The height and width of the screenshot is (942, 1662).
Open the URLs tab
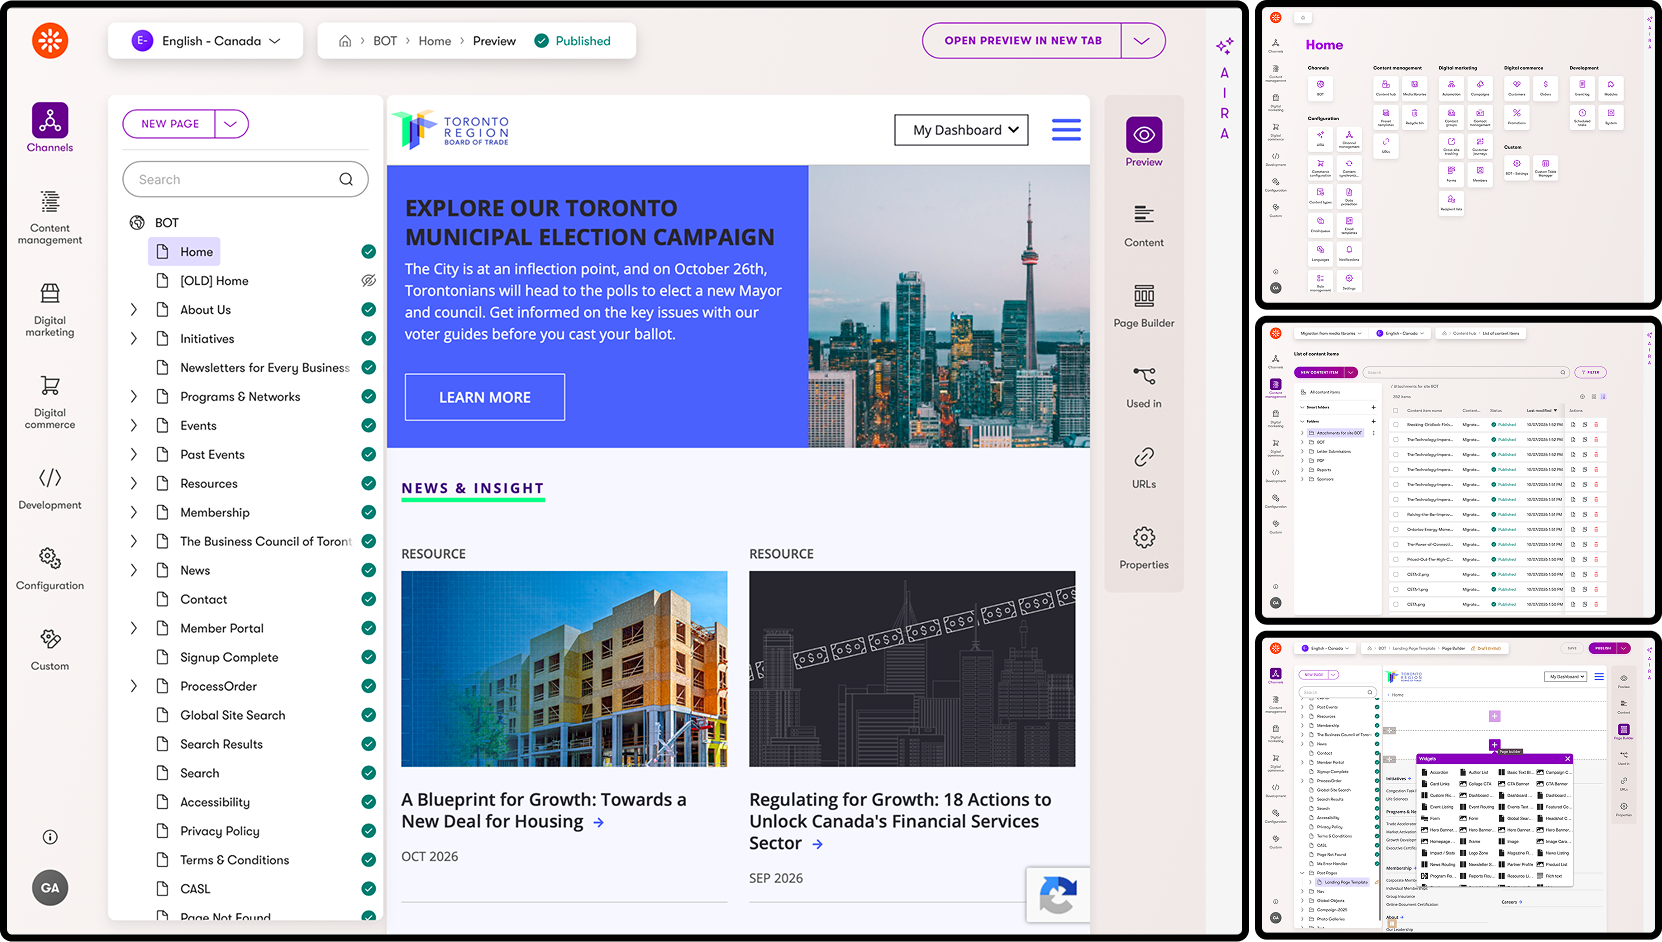(x=1144, y=467)
